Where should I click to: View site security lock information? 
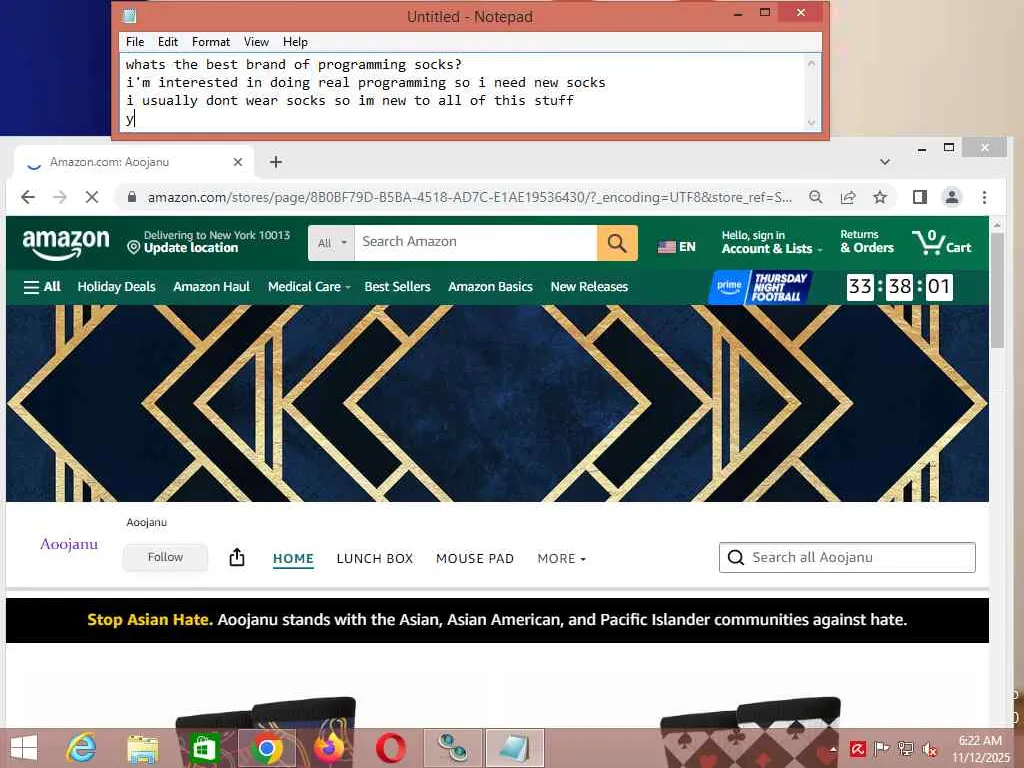pos(132,197)
